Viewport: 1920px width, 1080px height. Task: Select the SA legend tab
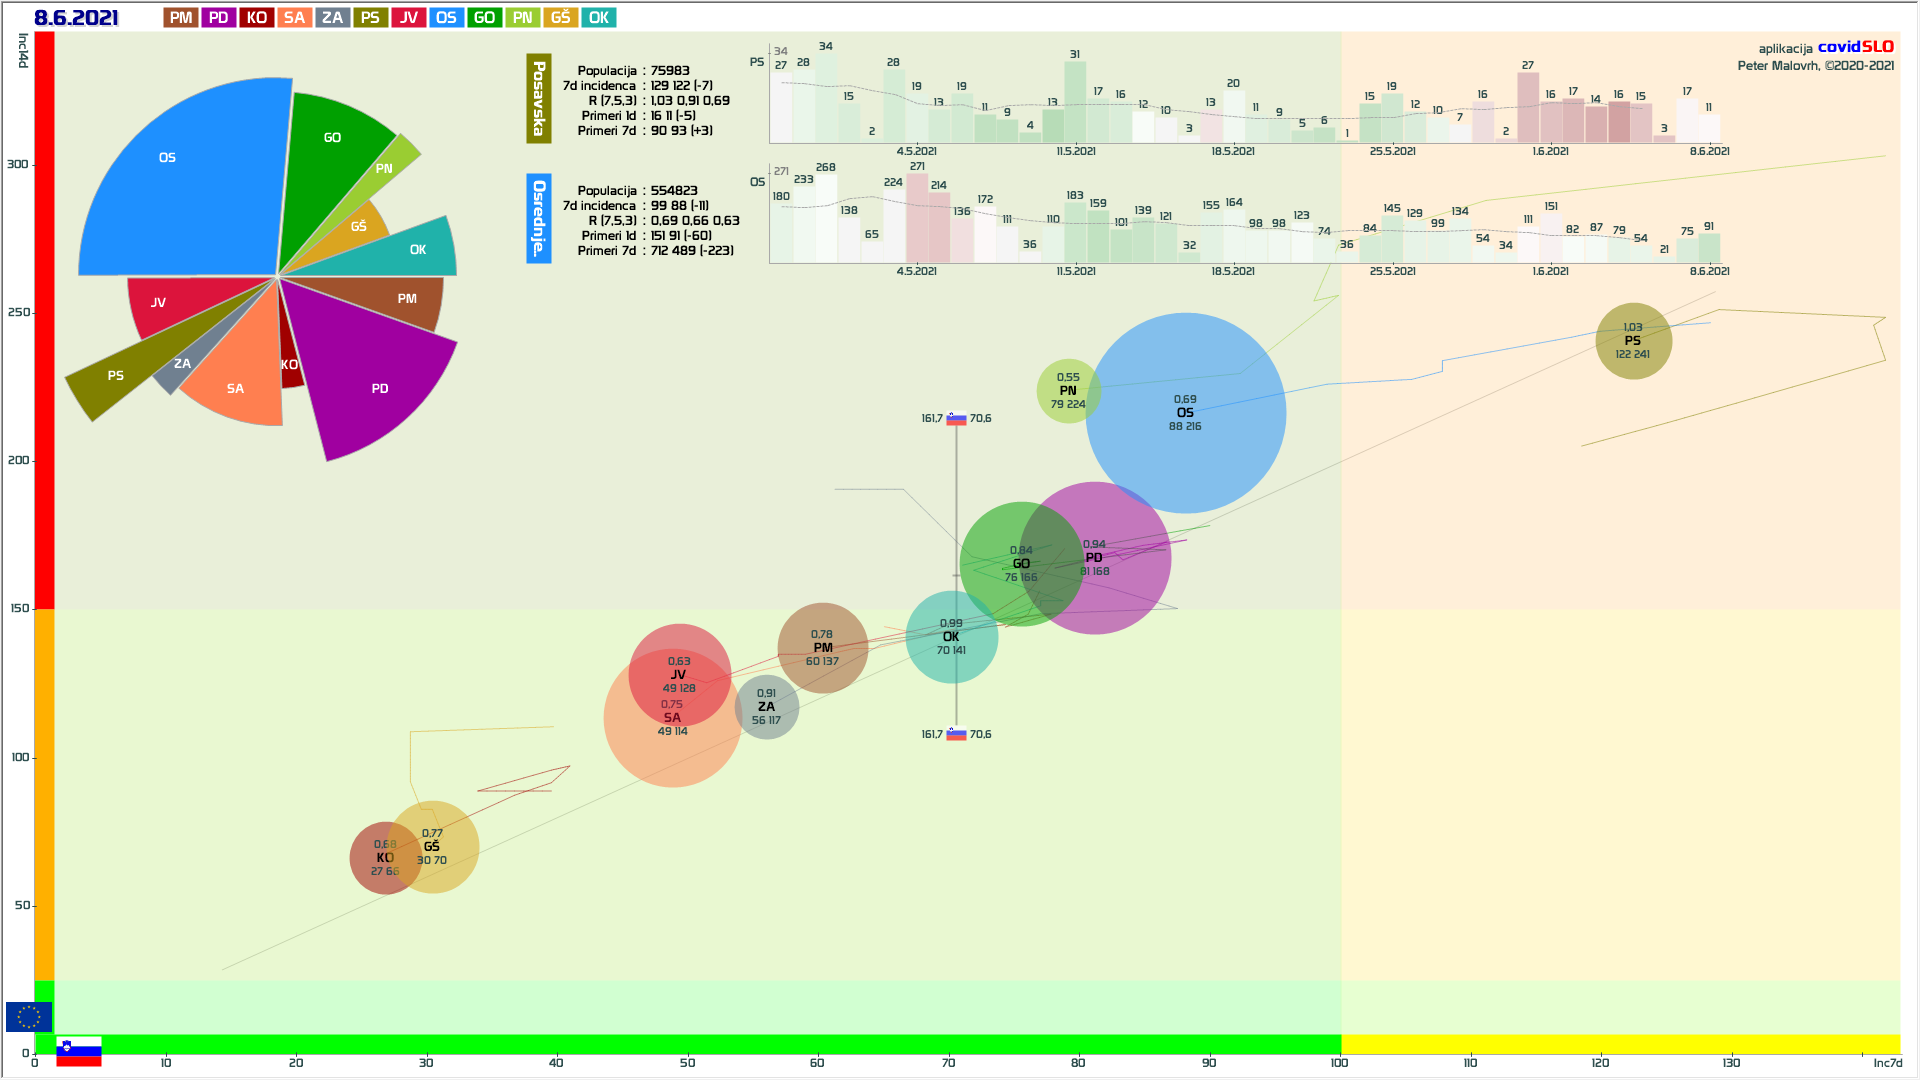[x=294, y=18]
